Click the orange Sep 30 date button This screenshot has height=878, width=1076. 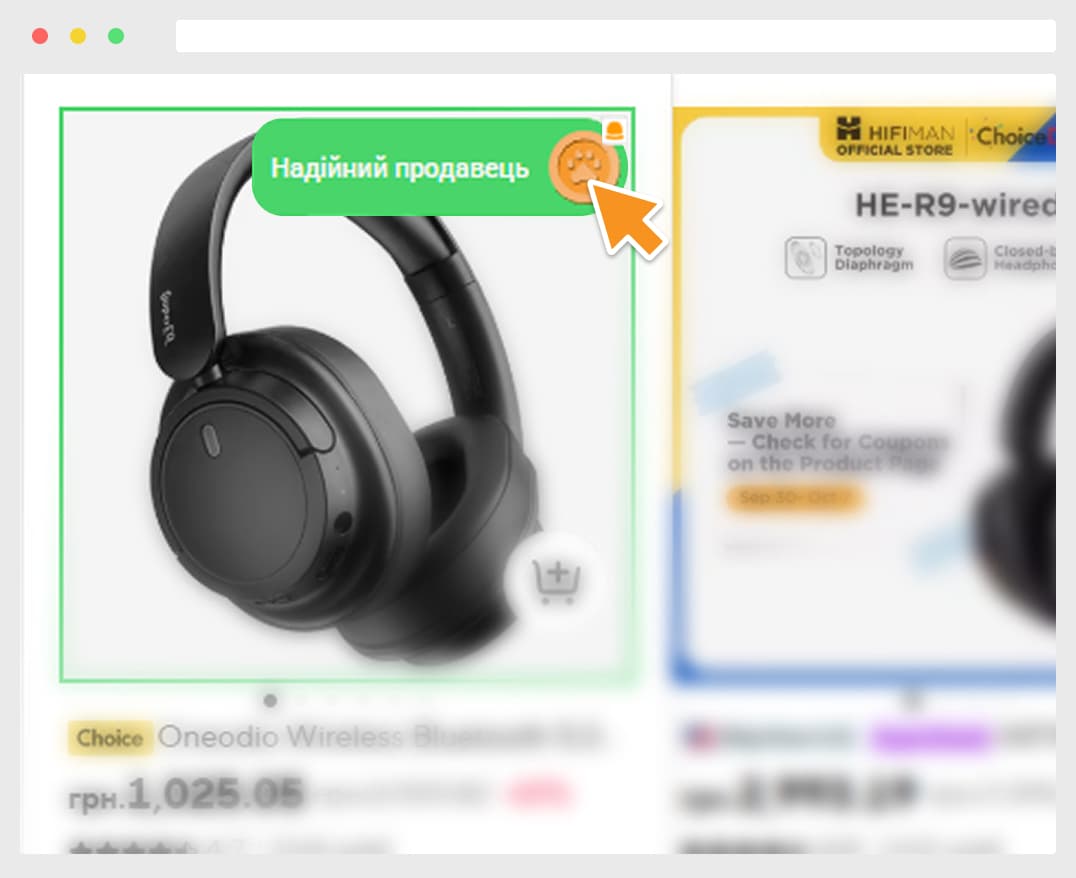(795, 497)
